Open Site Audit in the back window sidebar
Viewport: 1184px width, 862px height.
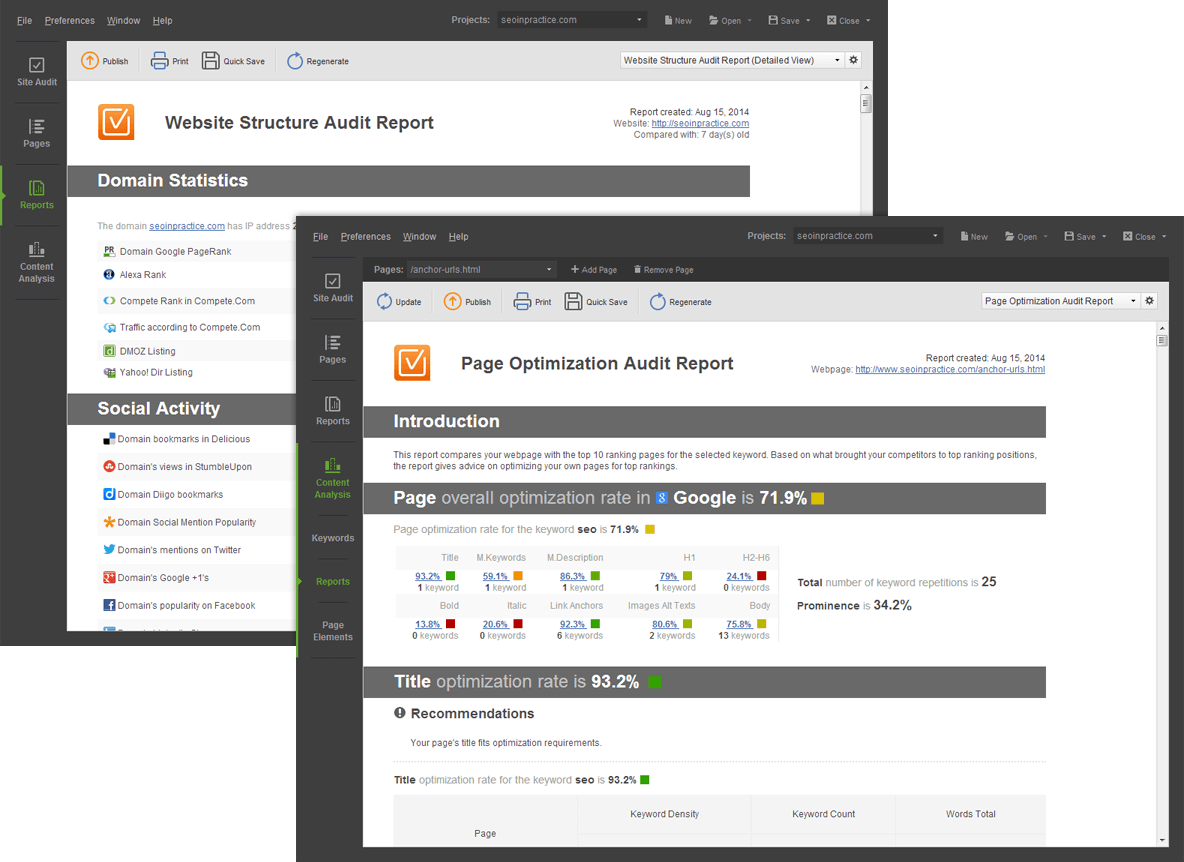click(36, 72)
